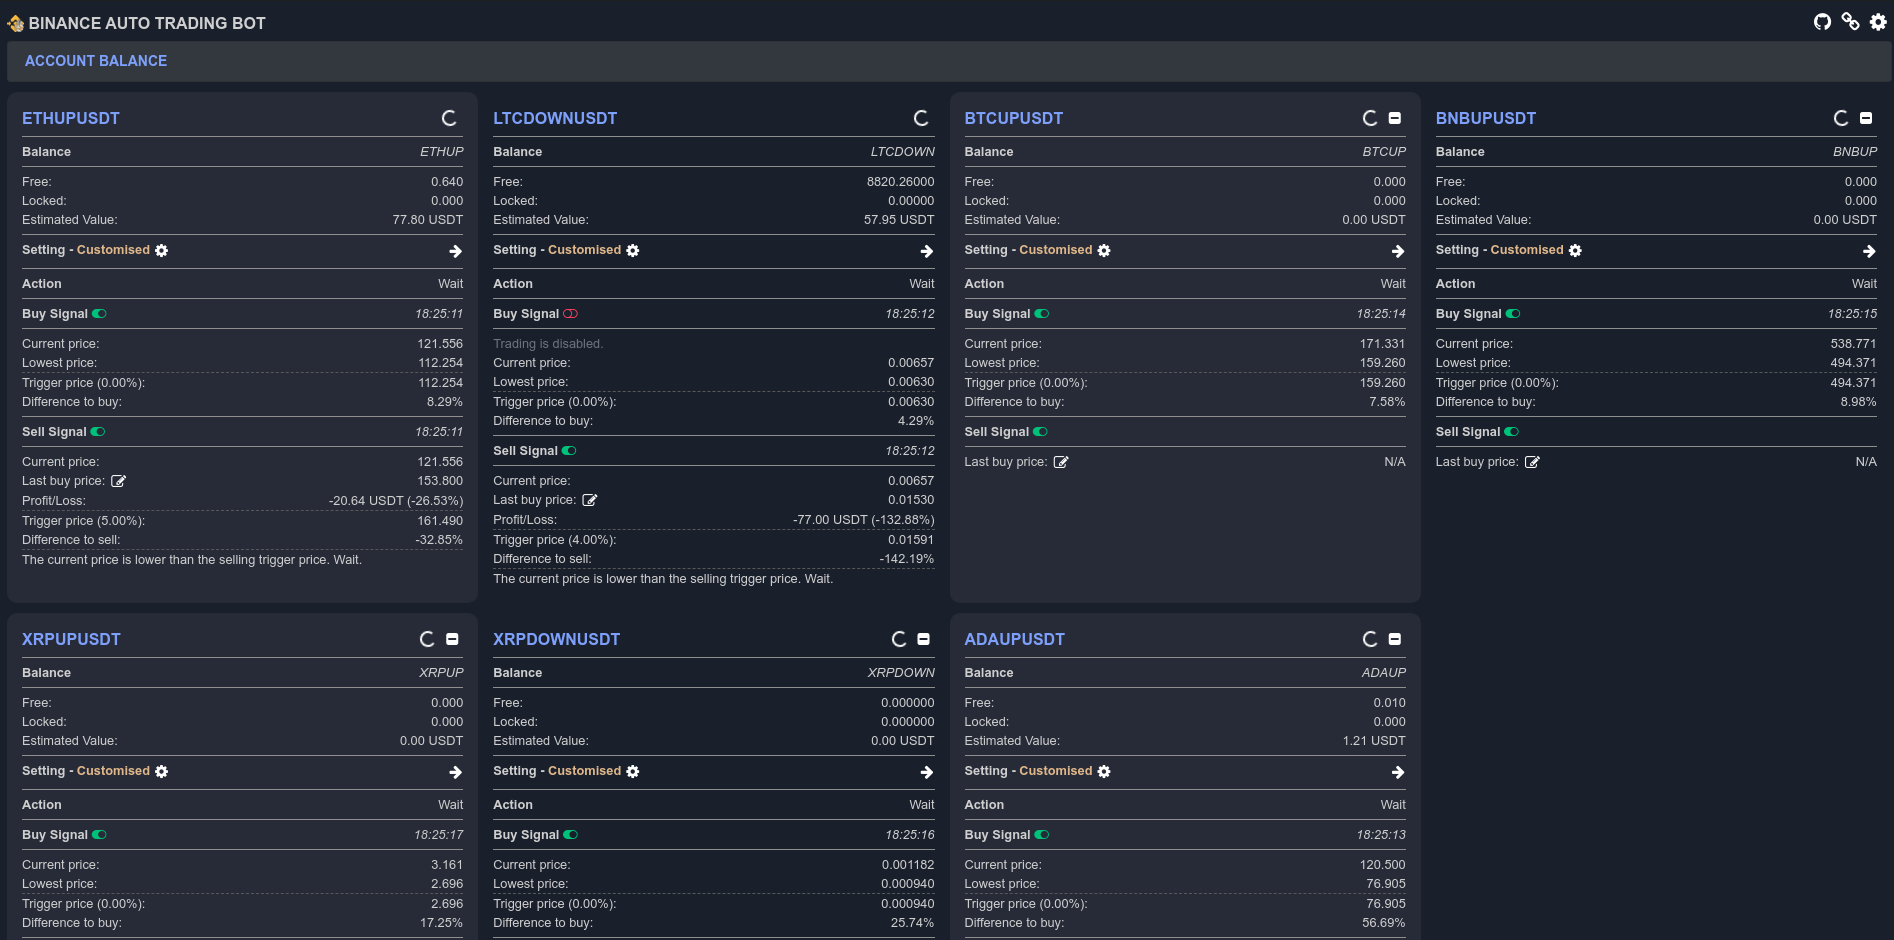The image size is (1894, 940).
Task: Open the XRPUPUSDT symbol link
Action: coord(71,639)
